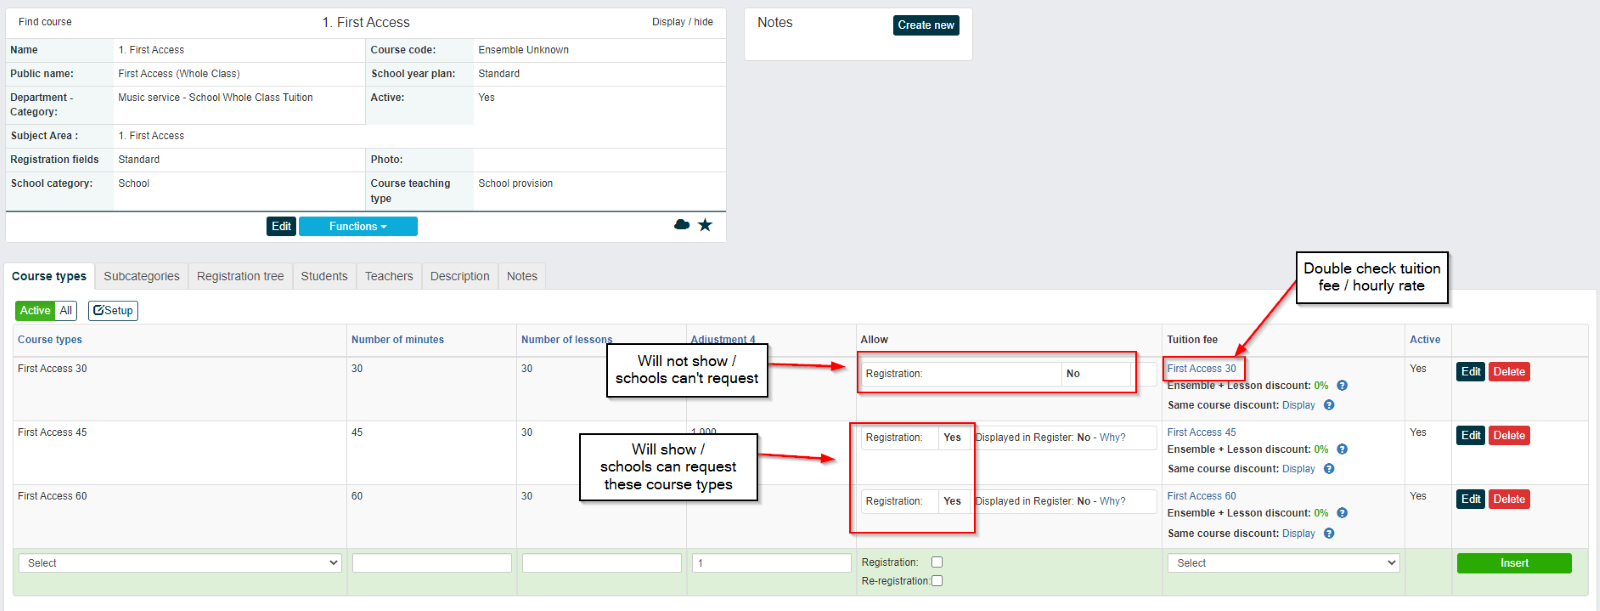Select the First Access 60 course type name
The height and width of the screenshot is (611, 1600).
(52, 496)
